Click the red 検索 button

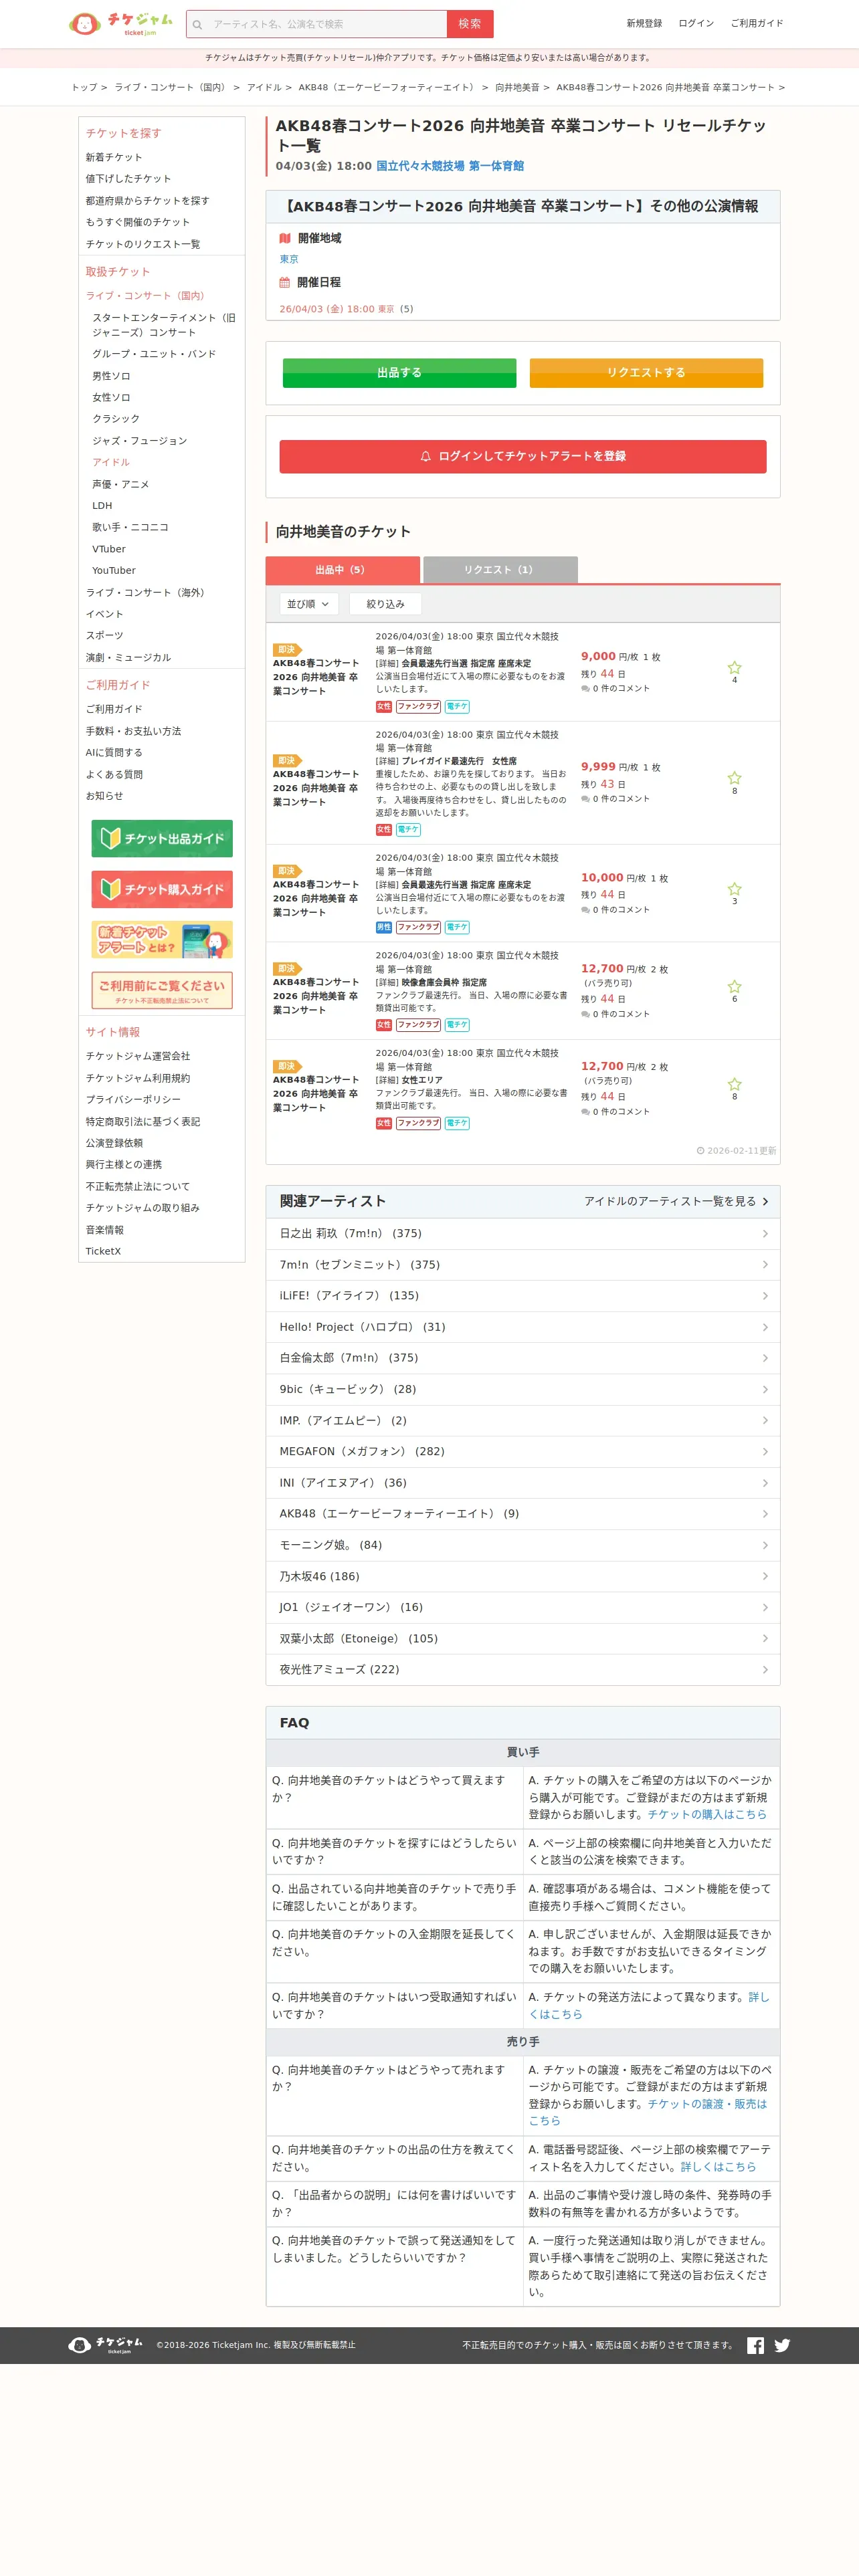point(470,24)
